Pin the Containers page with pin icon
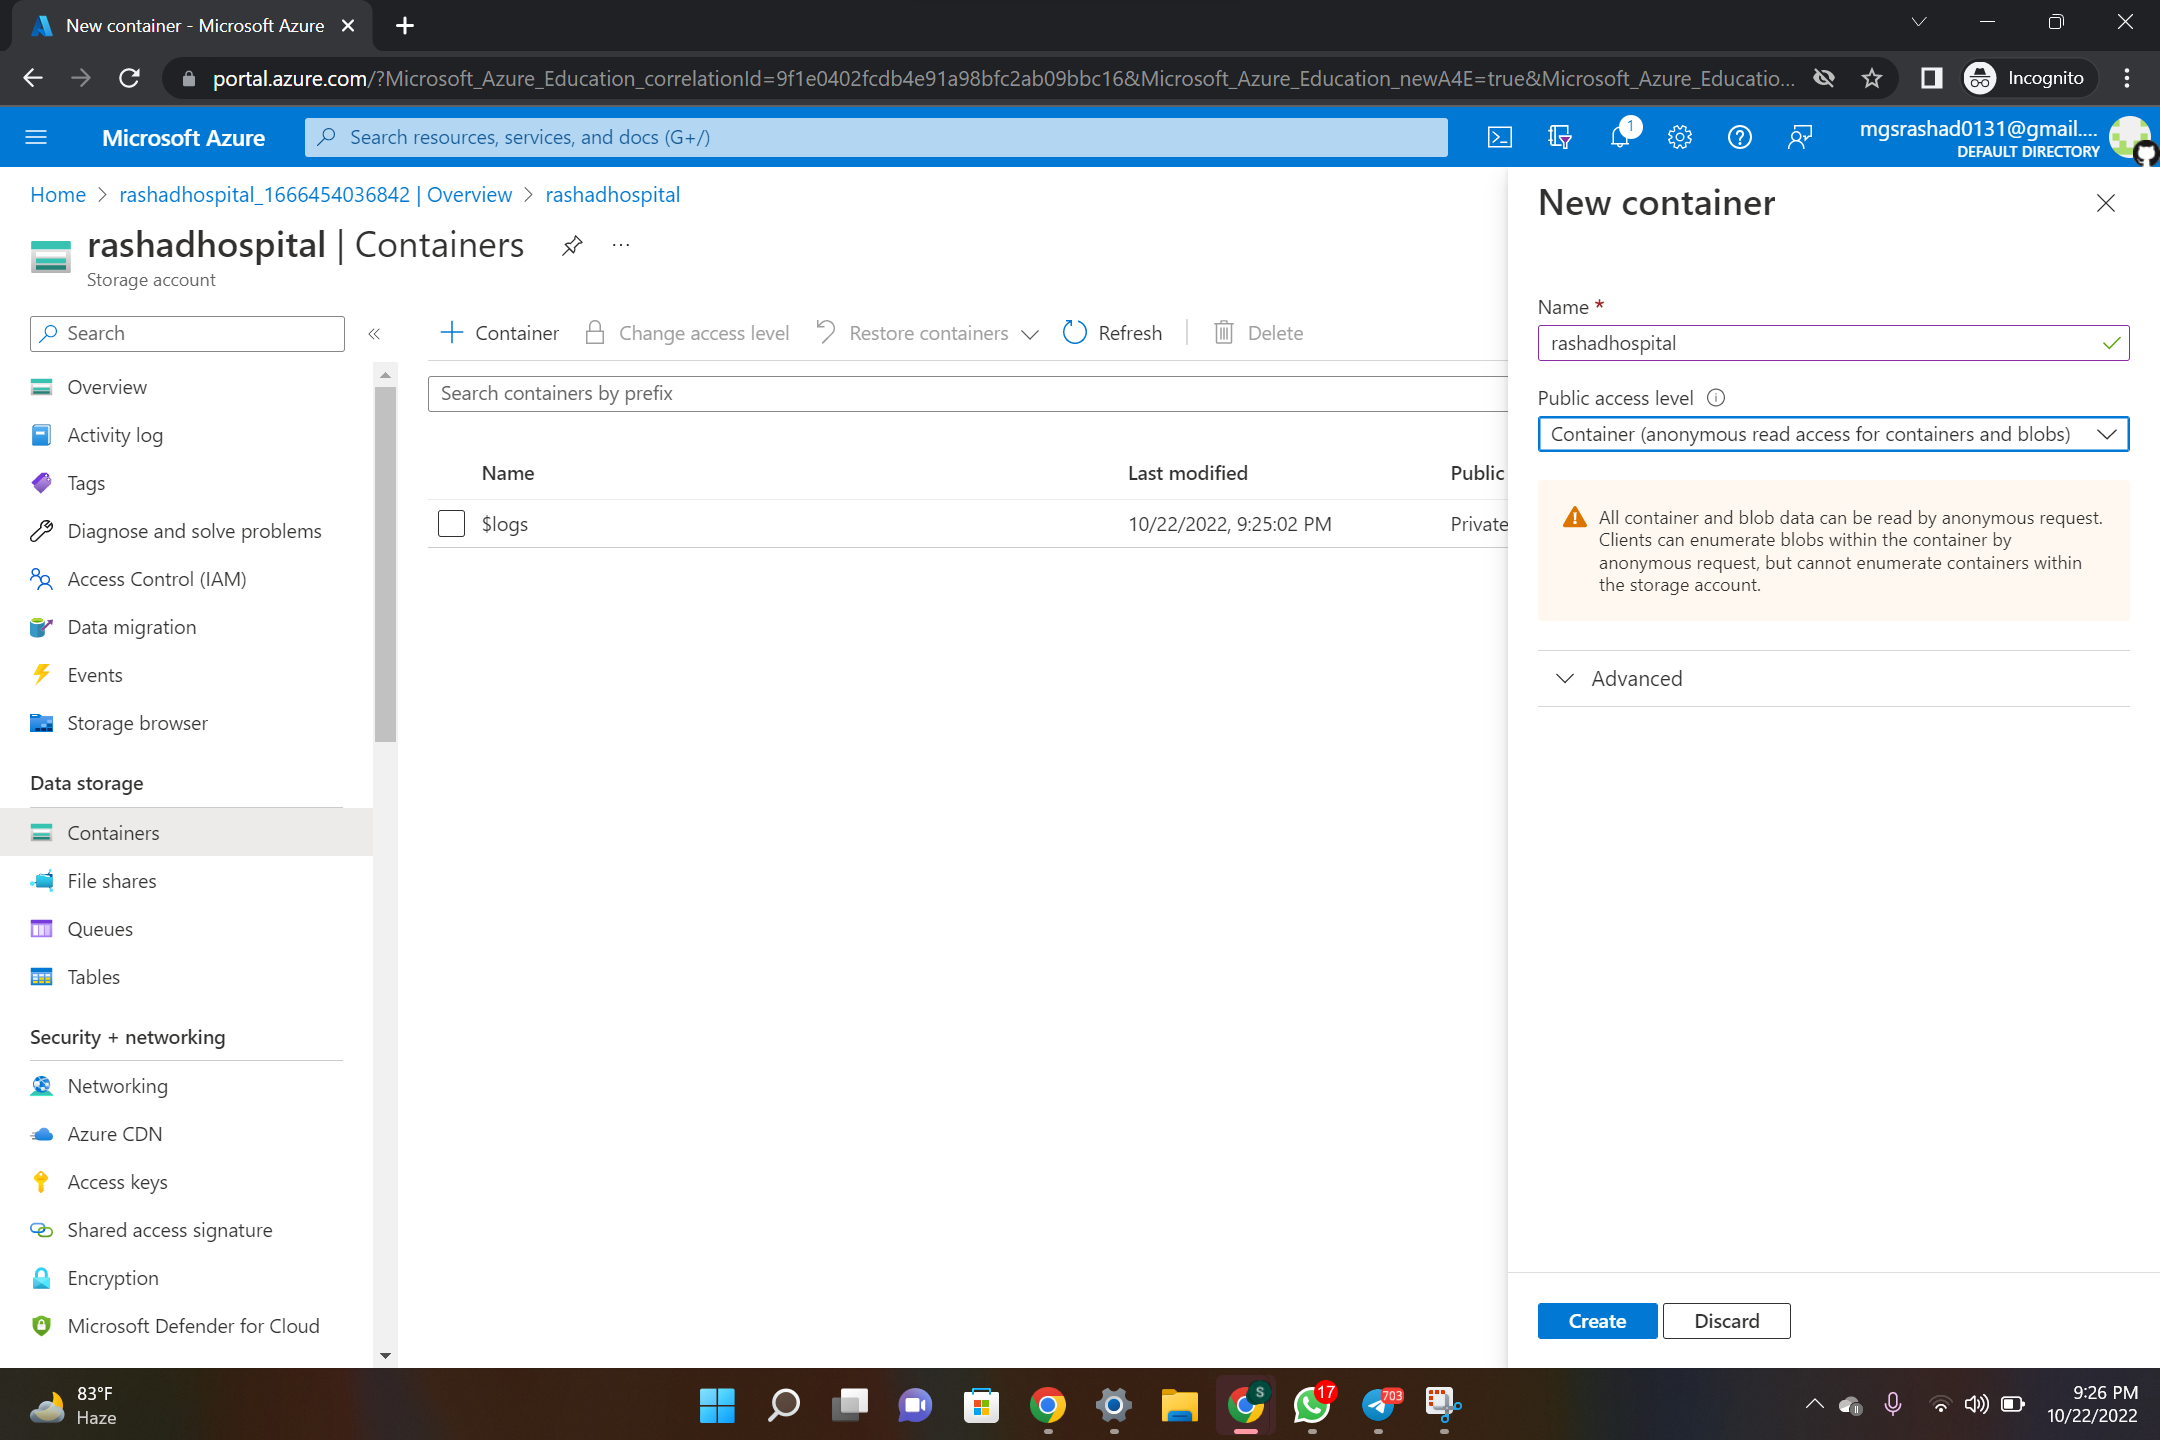This screenshot has width=2160, height=1440. pyautogui.click(x=572, y=245)
